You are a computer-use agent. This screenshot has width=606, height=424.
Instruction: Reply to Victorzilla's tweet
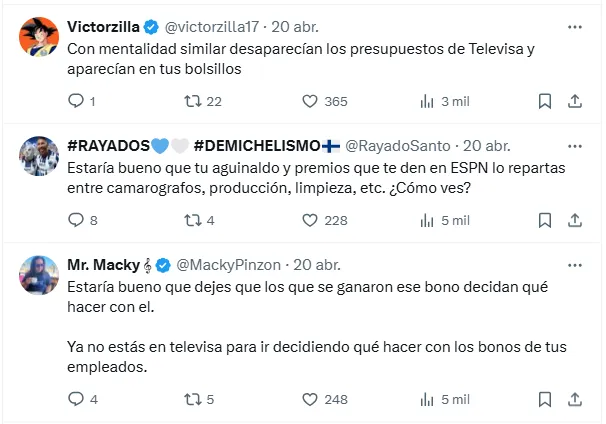click(x=76, y=101)
